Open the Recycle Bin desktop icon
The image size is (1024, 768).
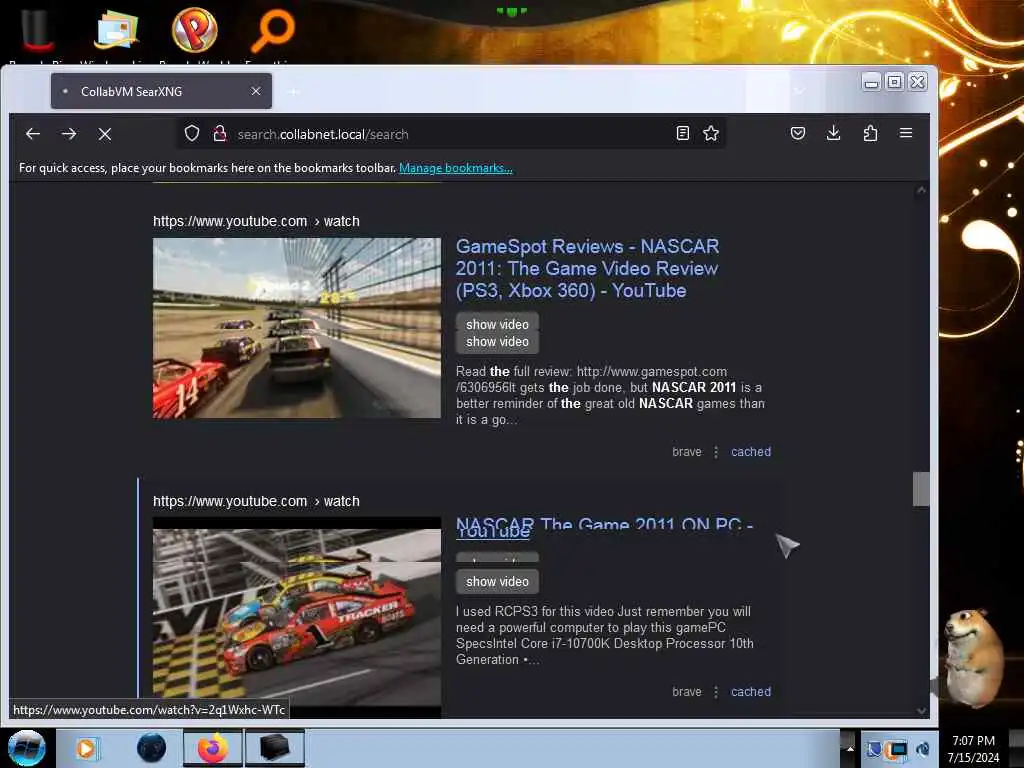tap(37, 33)
